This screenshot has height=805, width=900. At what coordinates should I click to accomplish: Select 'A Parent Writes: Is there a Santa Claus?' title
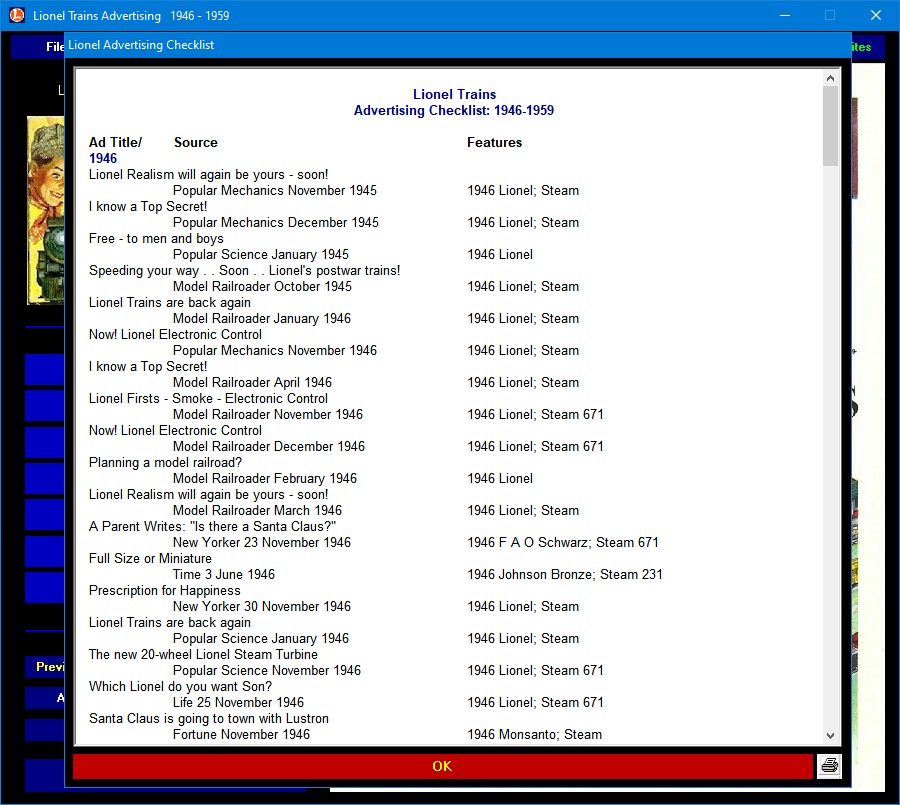212,527
